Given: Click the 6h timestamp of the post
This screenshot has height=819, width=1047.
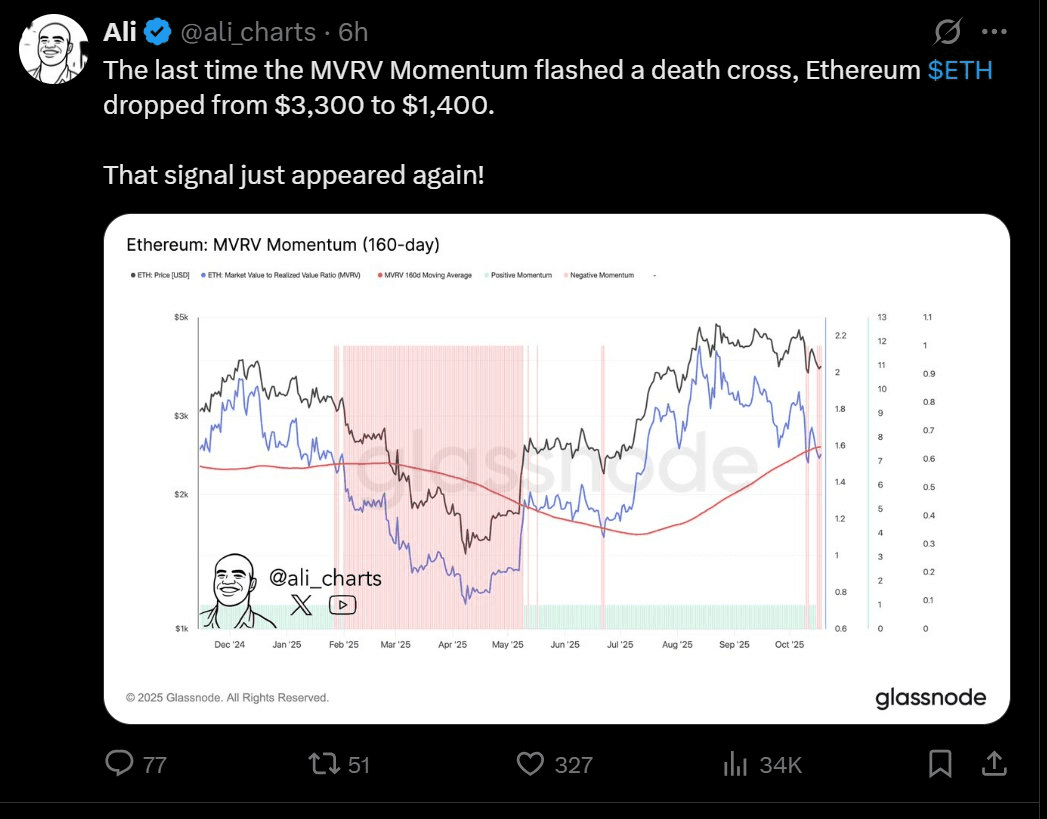Looking at the screenshot, I should point(353,33).
